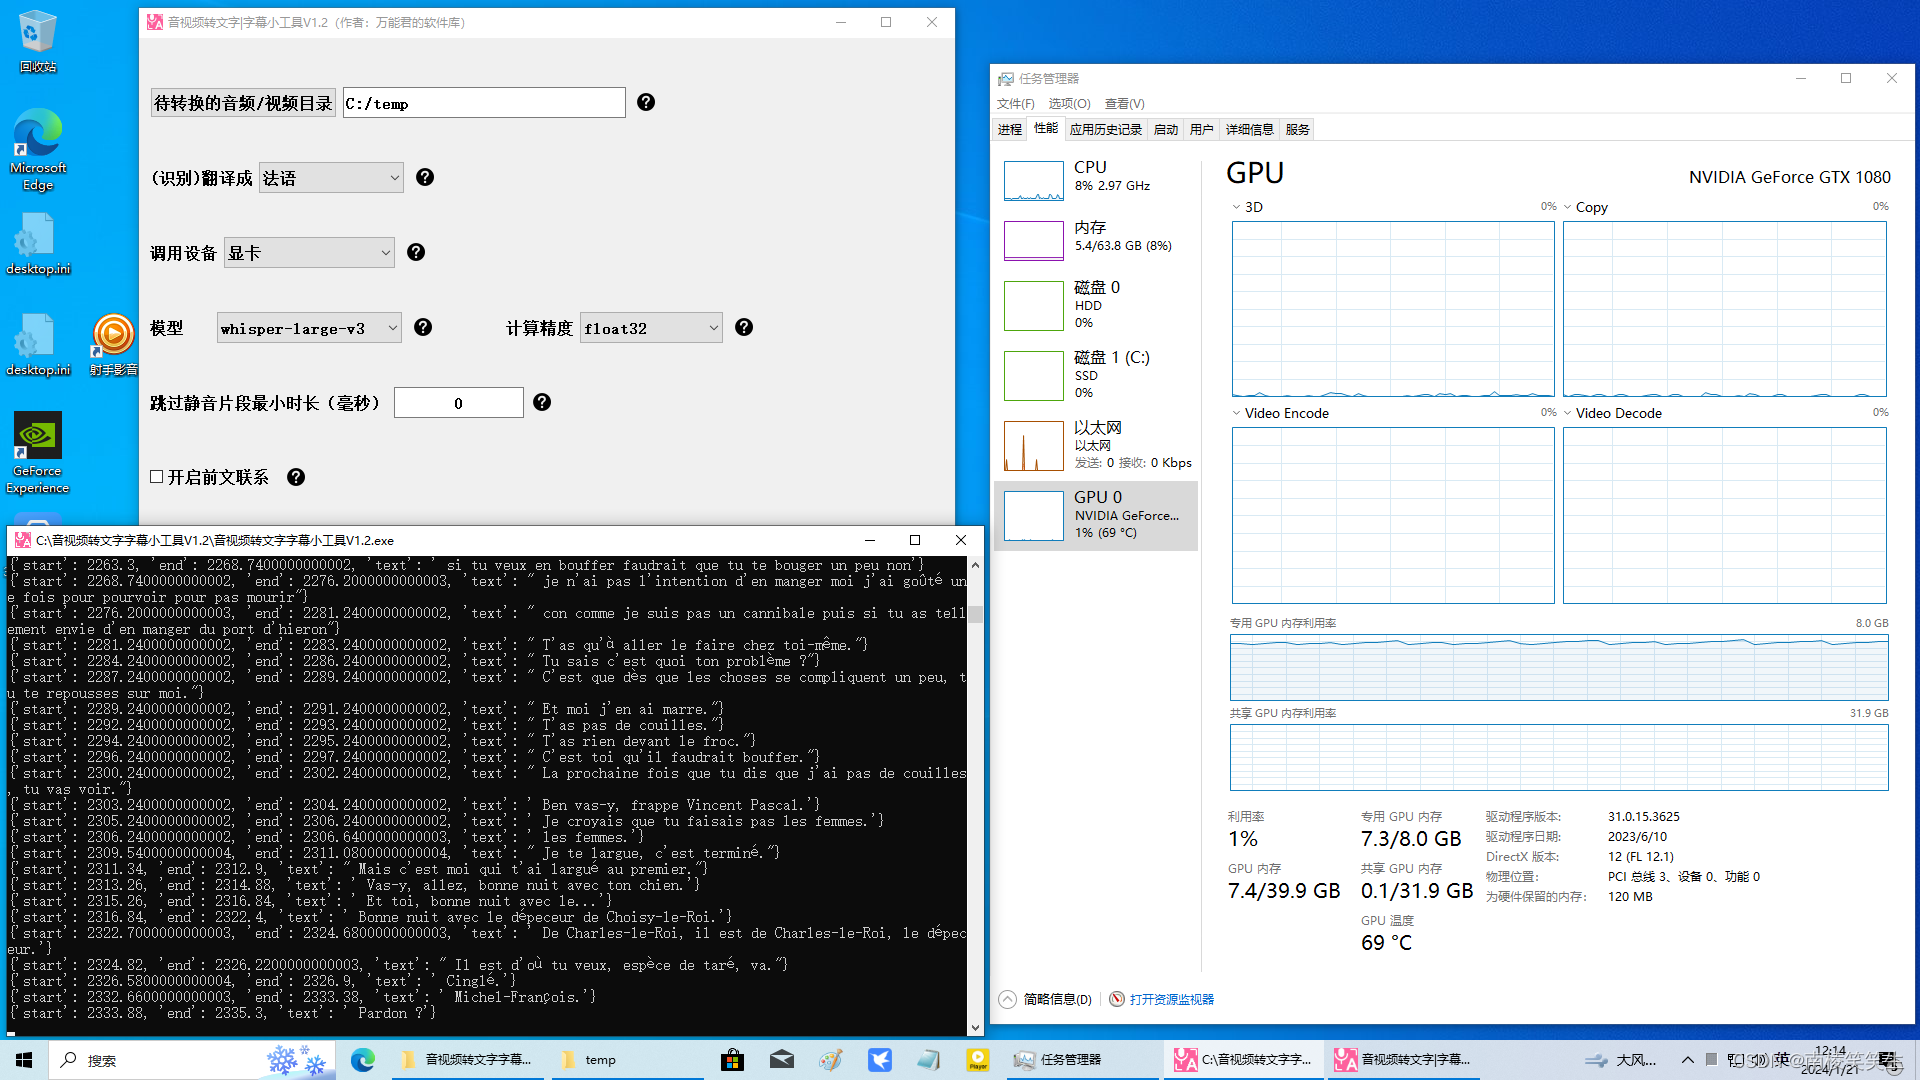Show hidden system tray icons chevron
This screenshot has height=1080, width=1920.
coord(1688,1060)
